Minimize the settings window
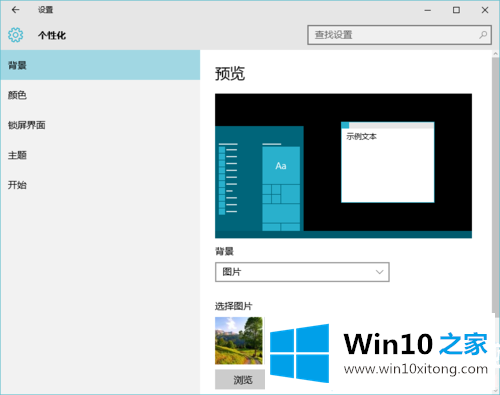Screen dimensions: 500x395 pos(428,10)
